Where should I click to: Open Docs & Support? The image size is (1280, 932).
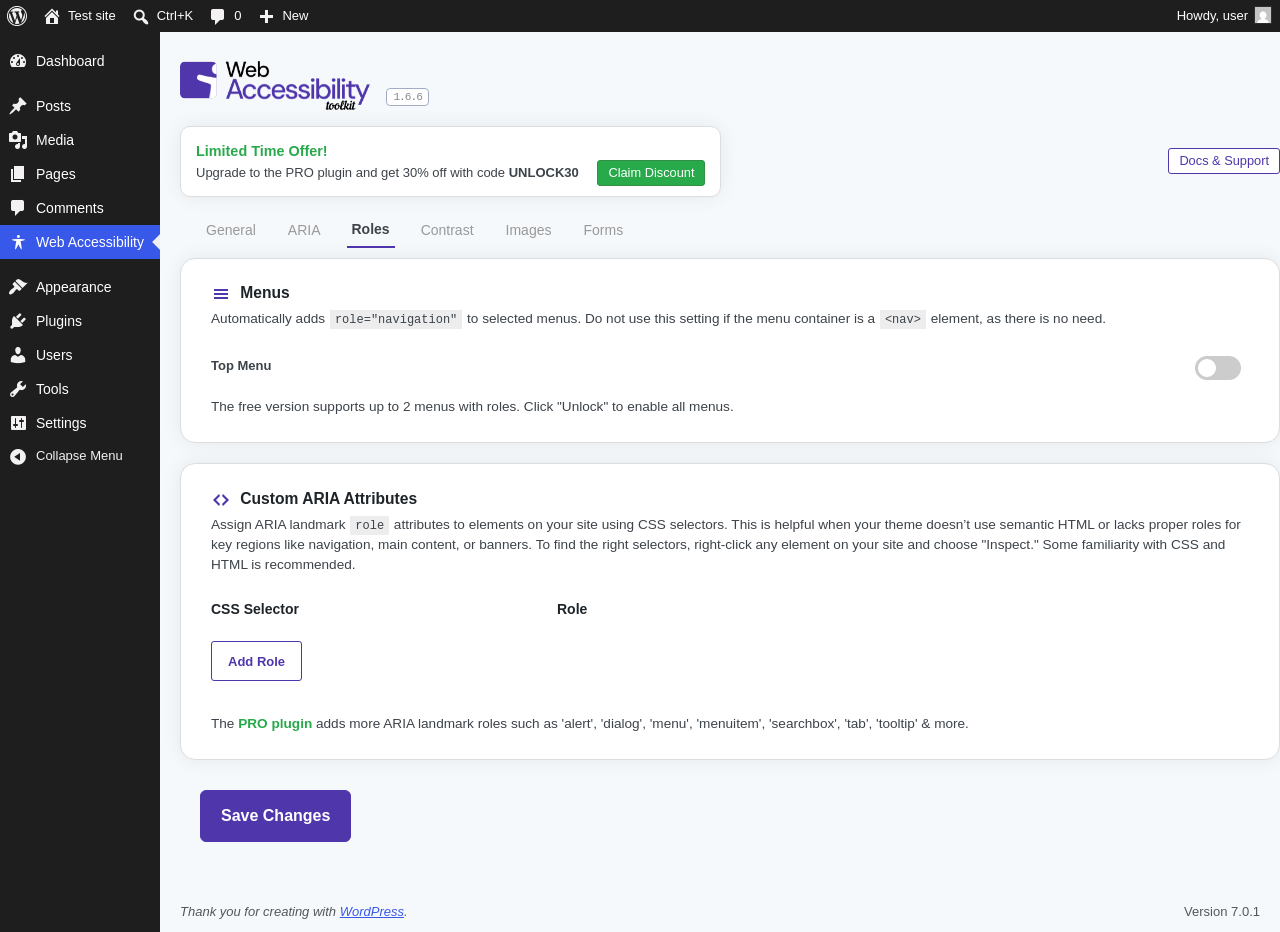click(1224, 161)
